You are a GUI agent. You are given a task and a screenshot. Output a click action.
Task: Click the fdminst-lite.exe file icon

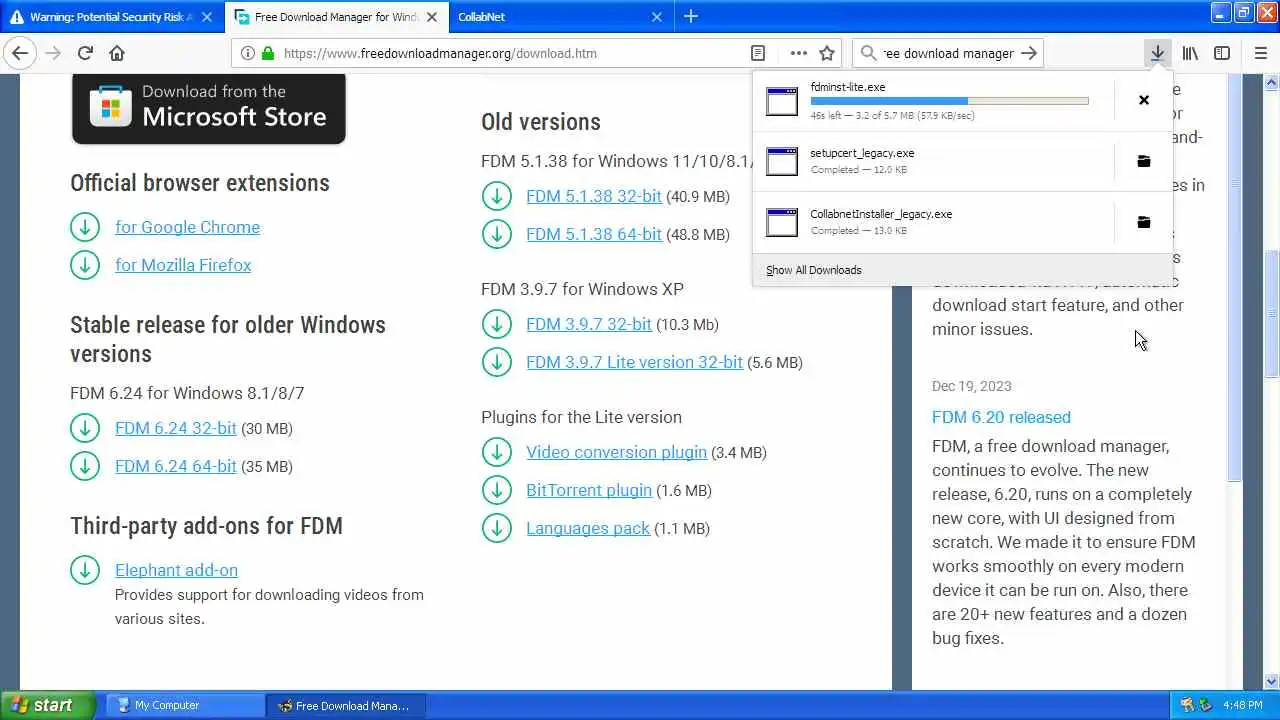(782, 100)
